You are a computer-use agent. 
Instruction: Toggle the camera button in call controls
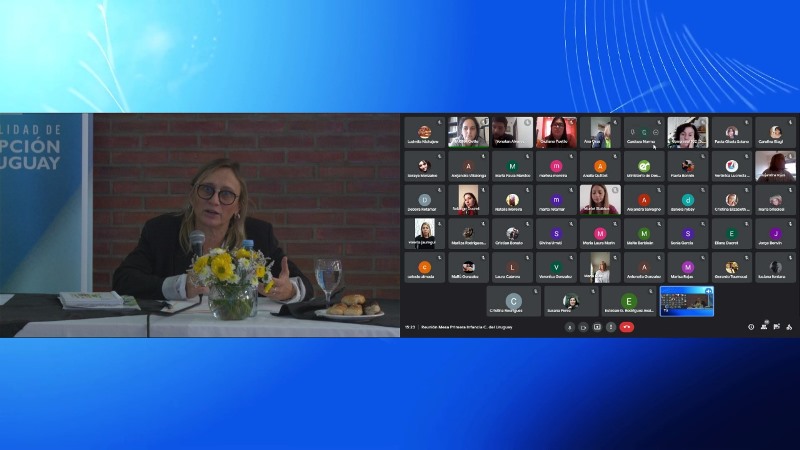coord(583,327)
